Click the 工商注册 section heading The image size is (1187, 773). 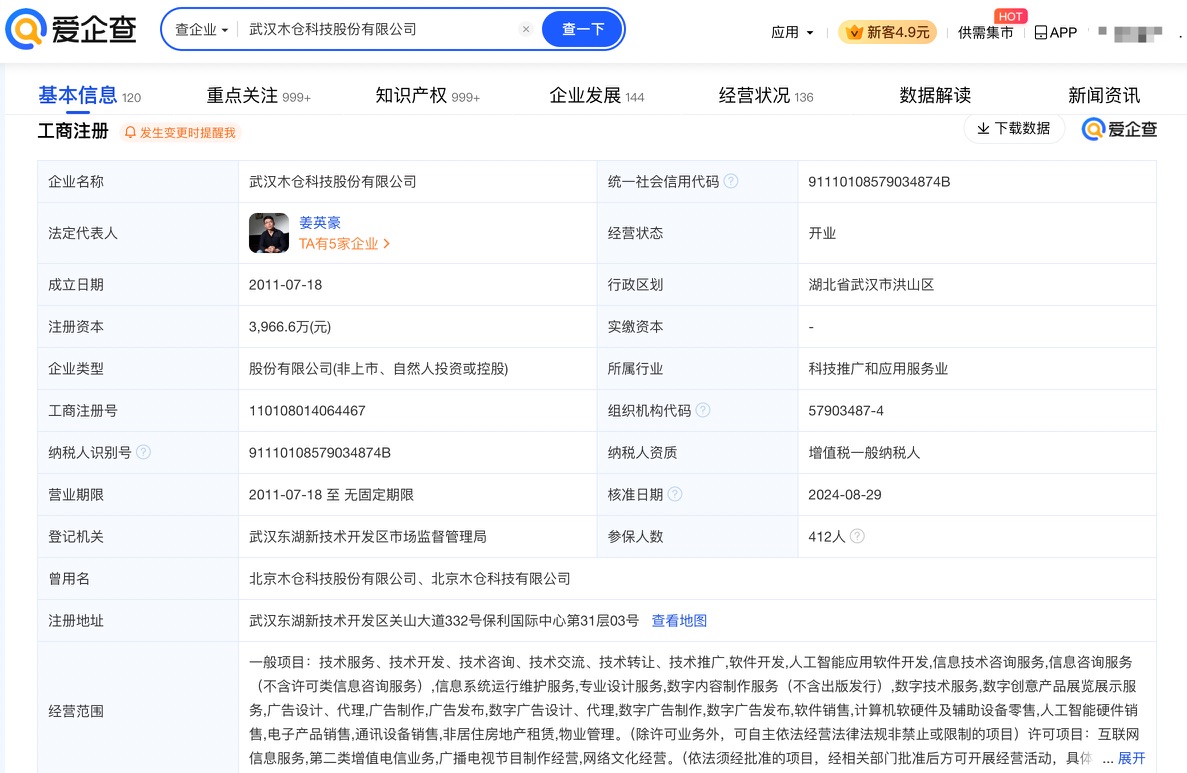(x=73, y=131)
